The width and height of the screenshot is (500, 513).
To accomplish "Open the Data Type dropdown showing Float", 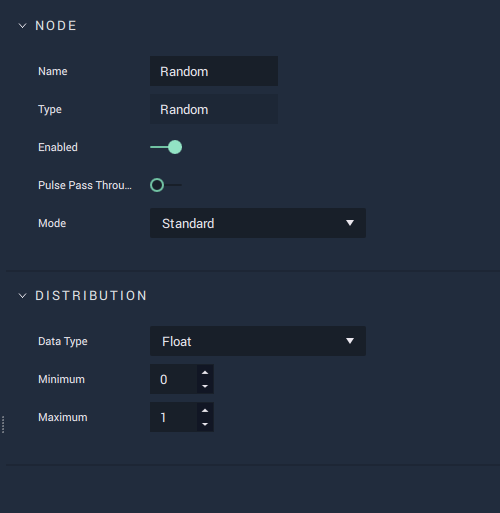I will click(258, 341).
